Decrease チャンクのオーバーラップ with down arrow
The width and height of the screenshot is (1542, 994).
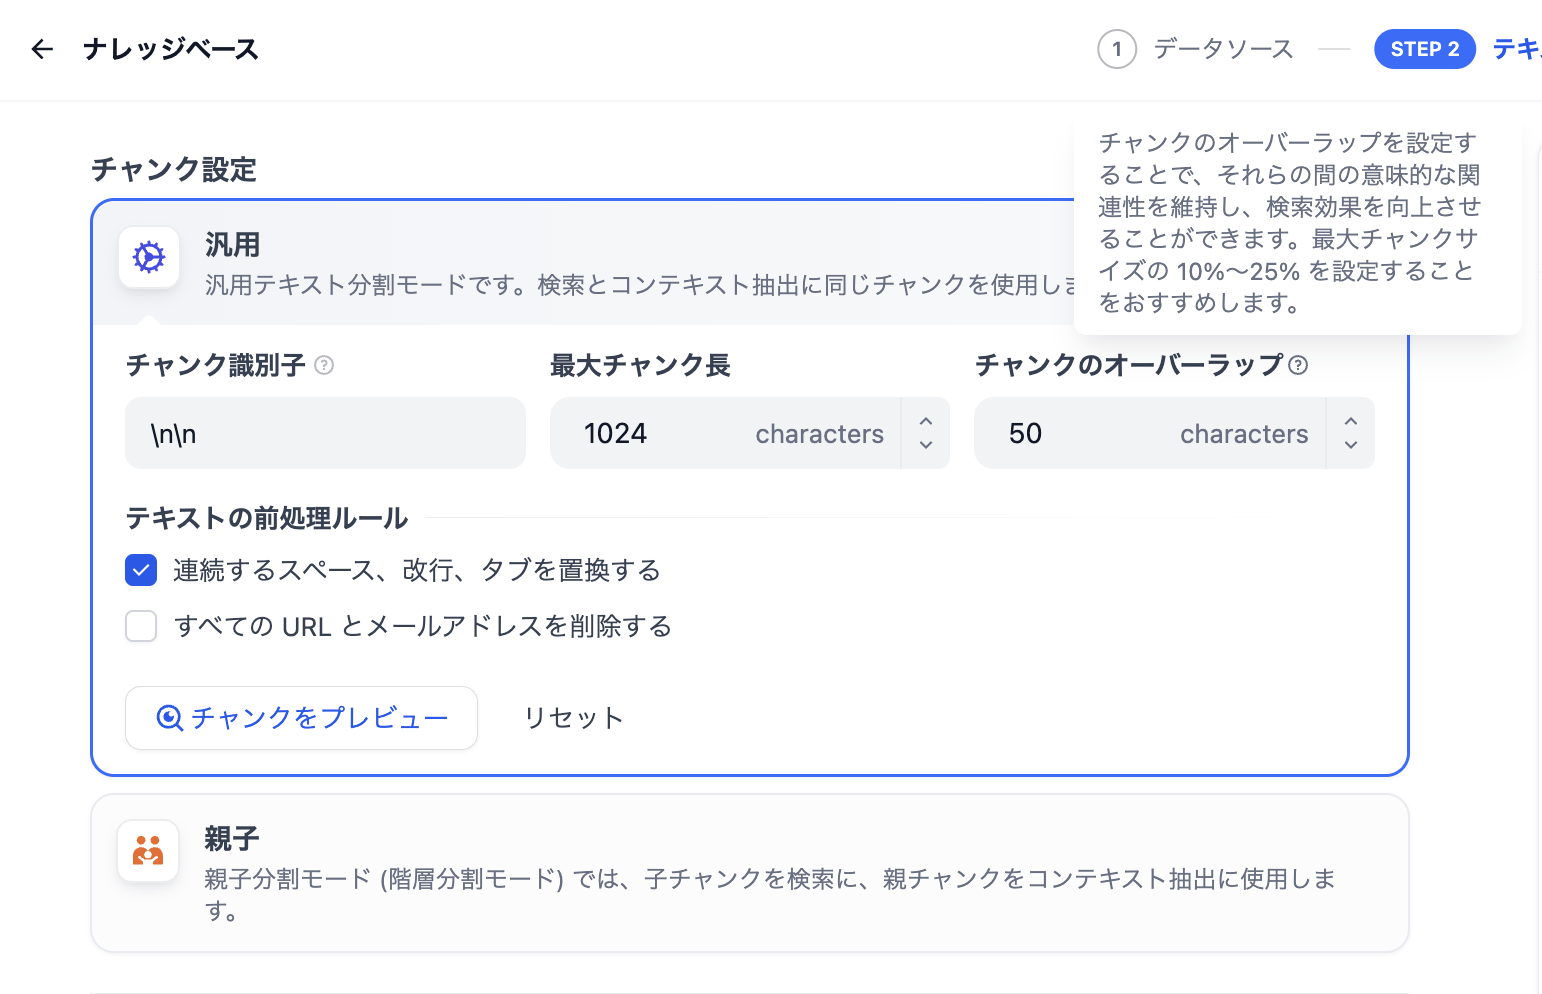(1351, 445)
